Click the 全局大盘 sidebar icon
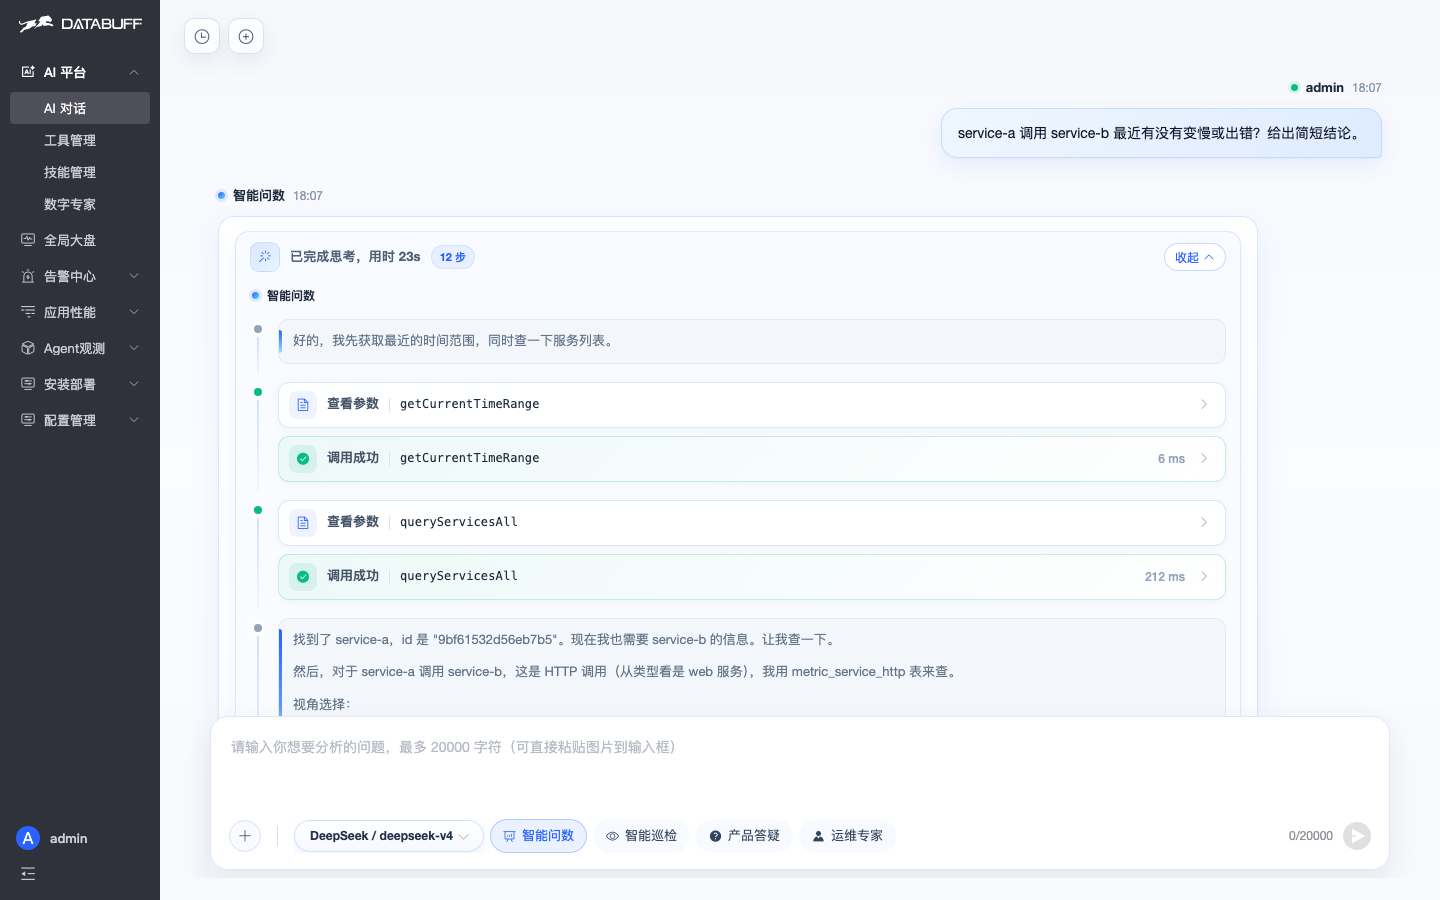The height and width of the screenshot is (900, 1440). pyautogui.click(x=28, y=240)
